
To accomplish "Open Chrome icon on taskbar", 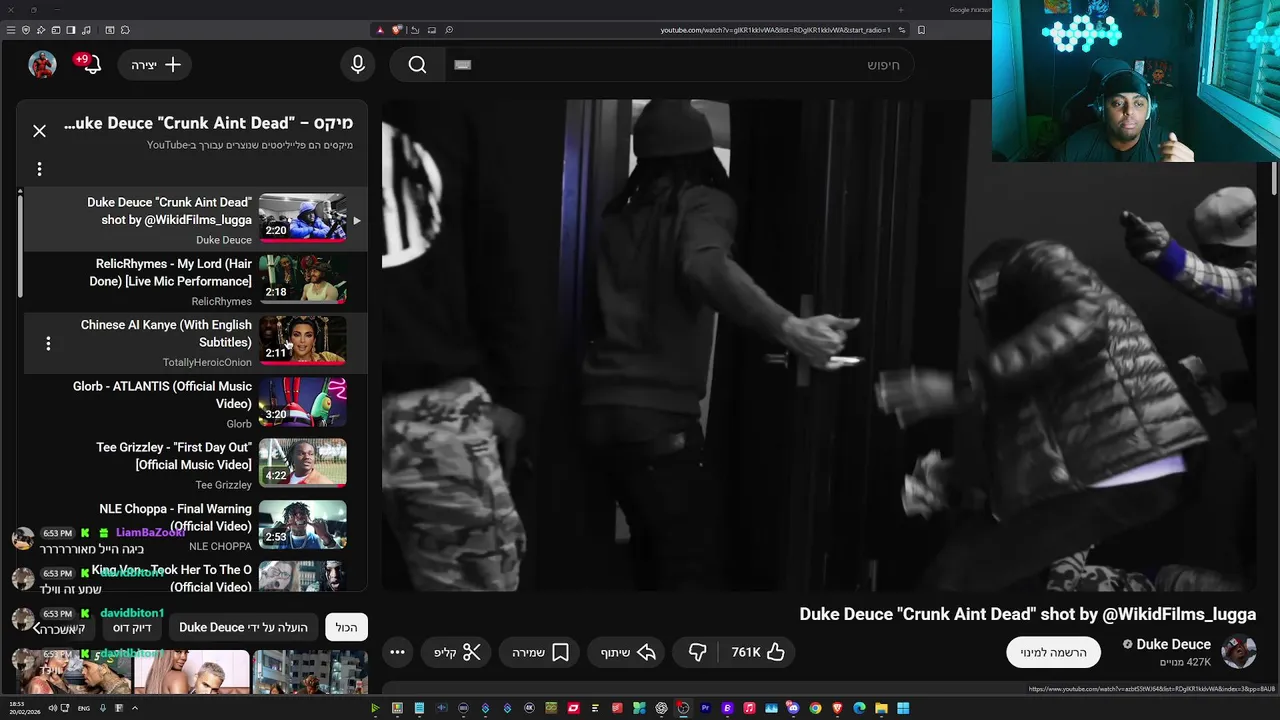I will 815,708.
